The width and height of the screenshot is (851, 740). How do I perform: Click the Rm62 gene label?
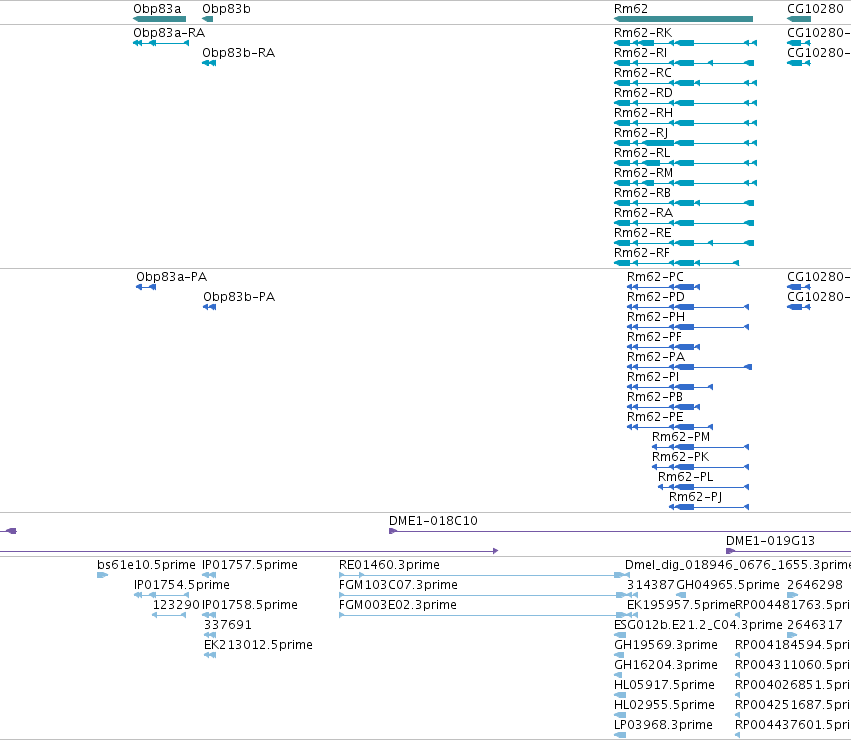[631, 9]
